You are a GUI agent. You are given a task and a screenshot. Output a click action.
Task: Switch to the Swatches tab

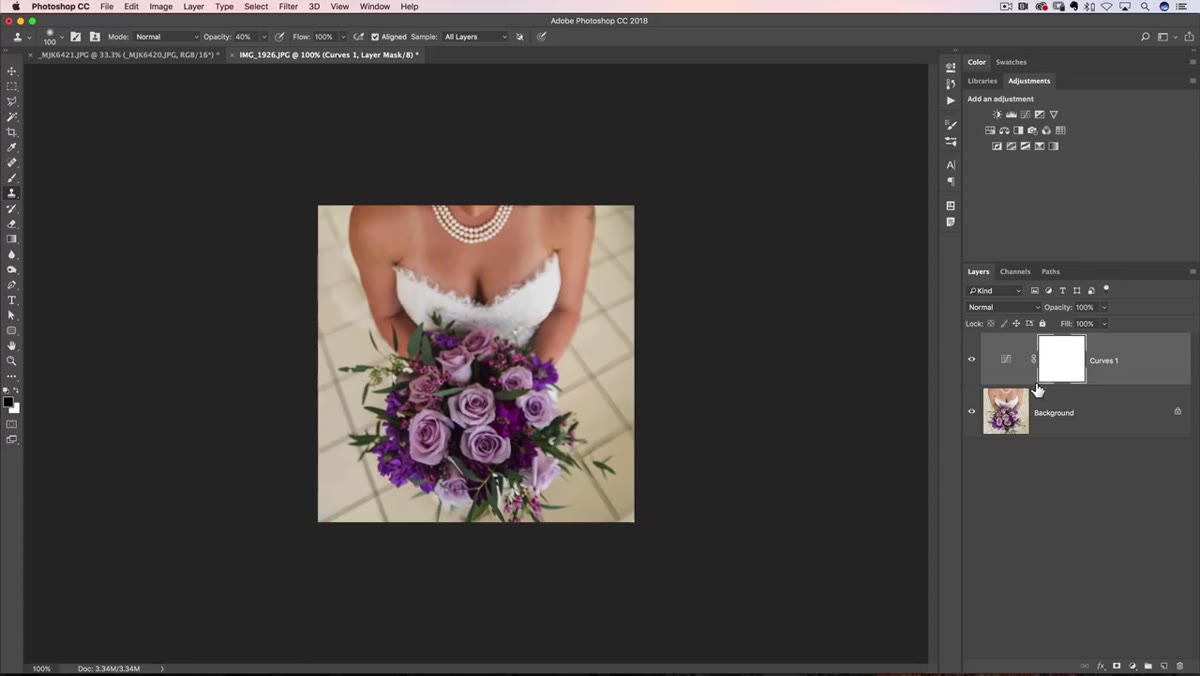pyautogui.click(x=1011, y=62)
